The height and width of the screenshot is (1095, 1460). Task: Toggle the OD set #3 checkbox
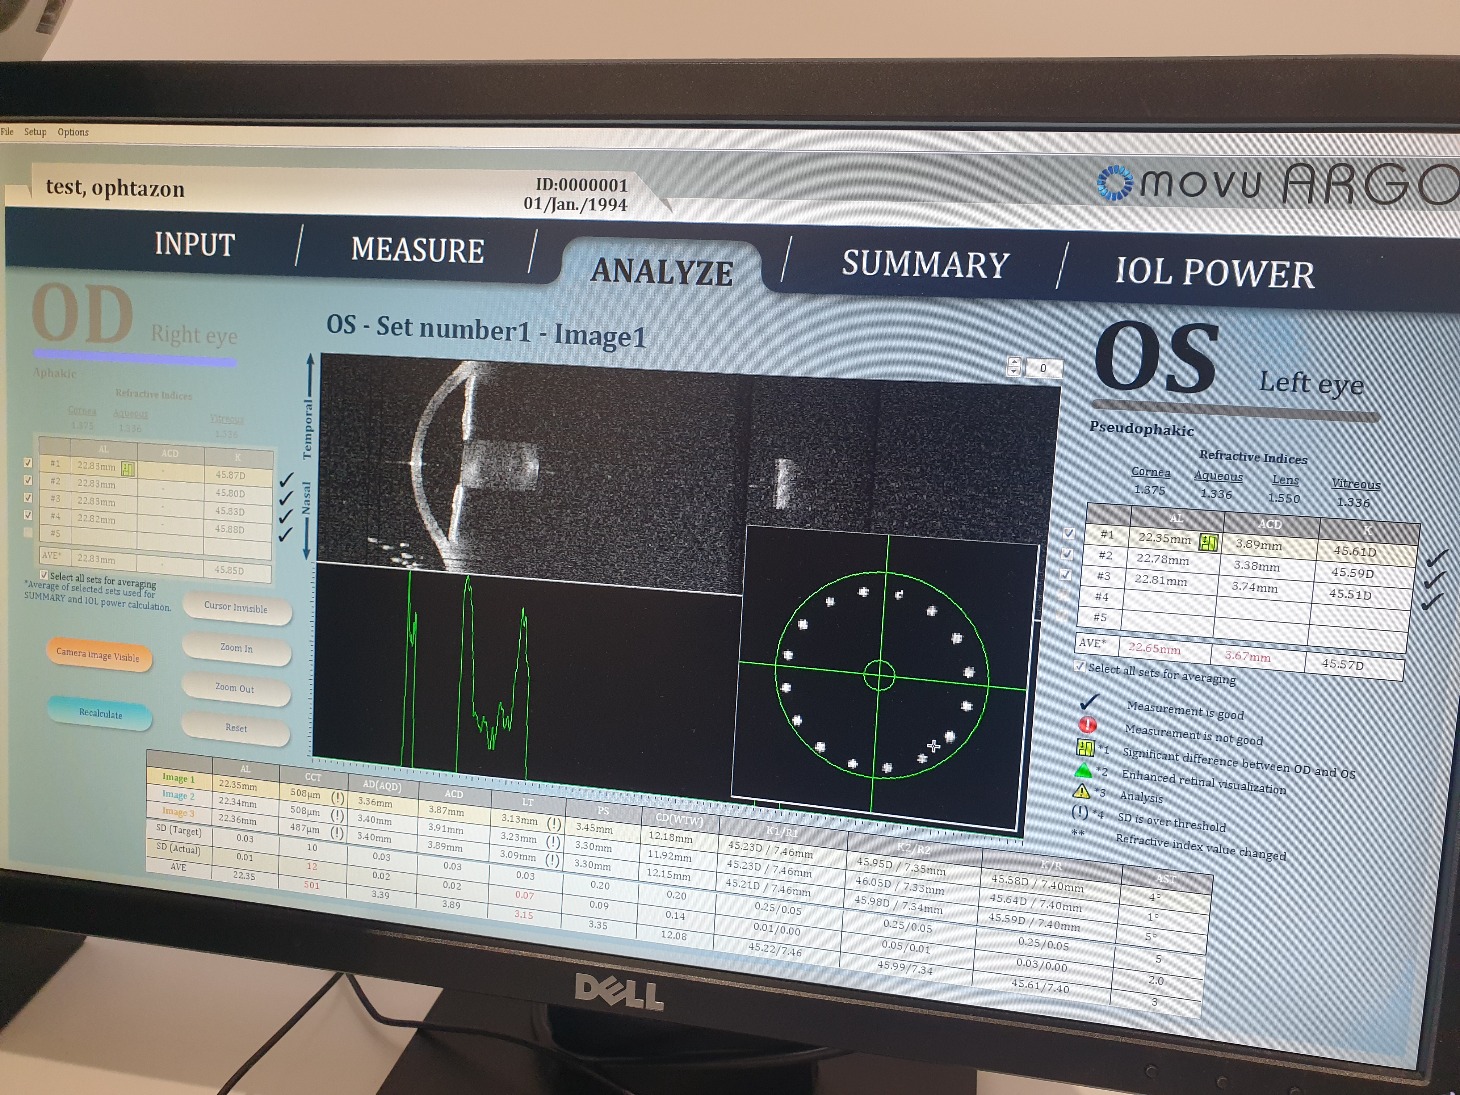pos(28,497)
